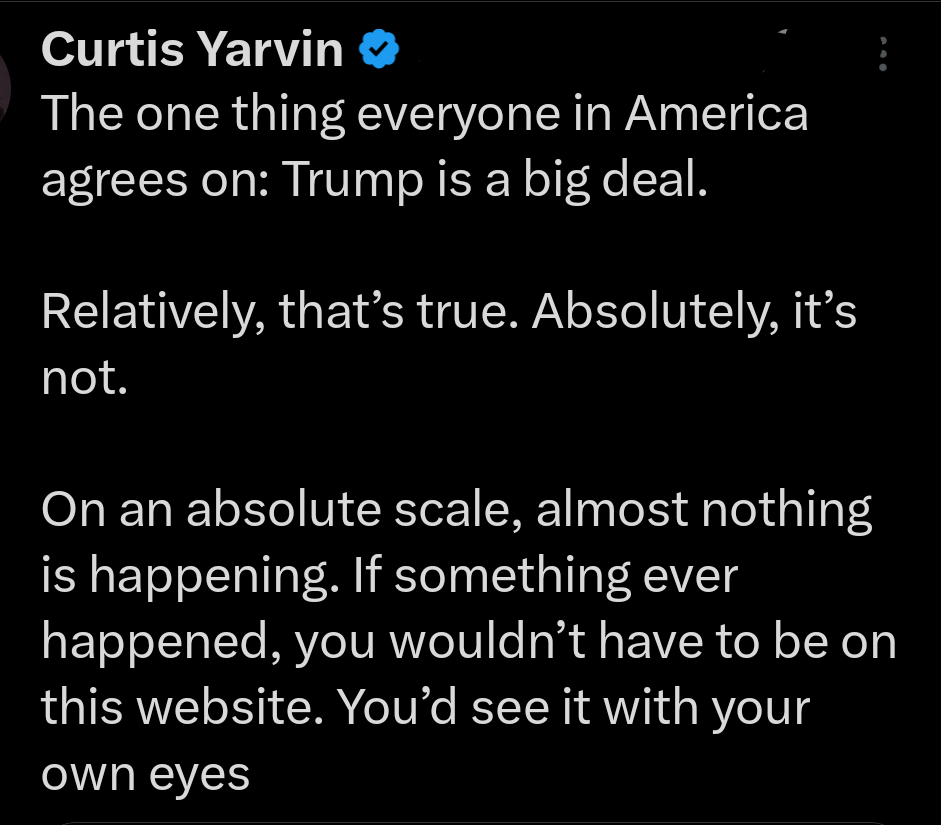Click the line starting "happened, you wouldn't"
941x825 pixels.
[x=468, y=642]
